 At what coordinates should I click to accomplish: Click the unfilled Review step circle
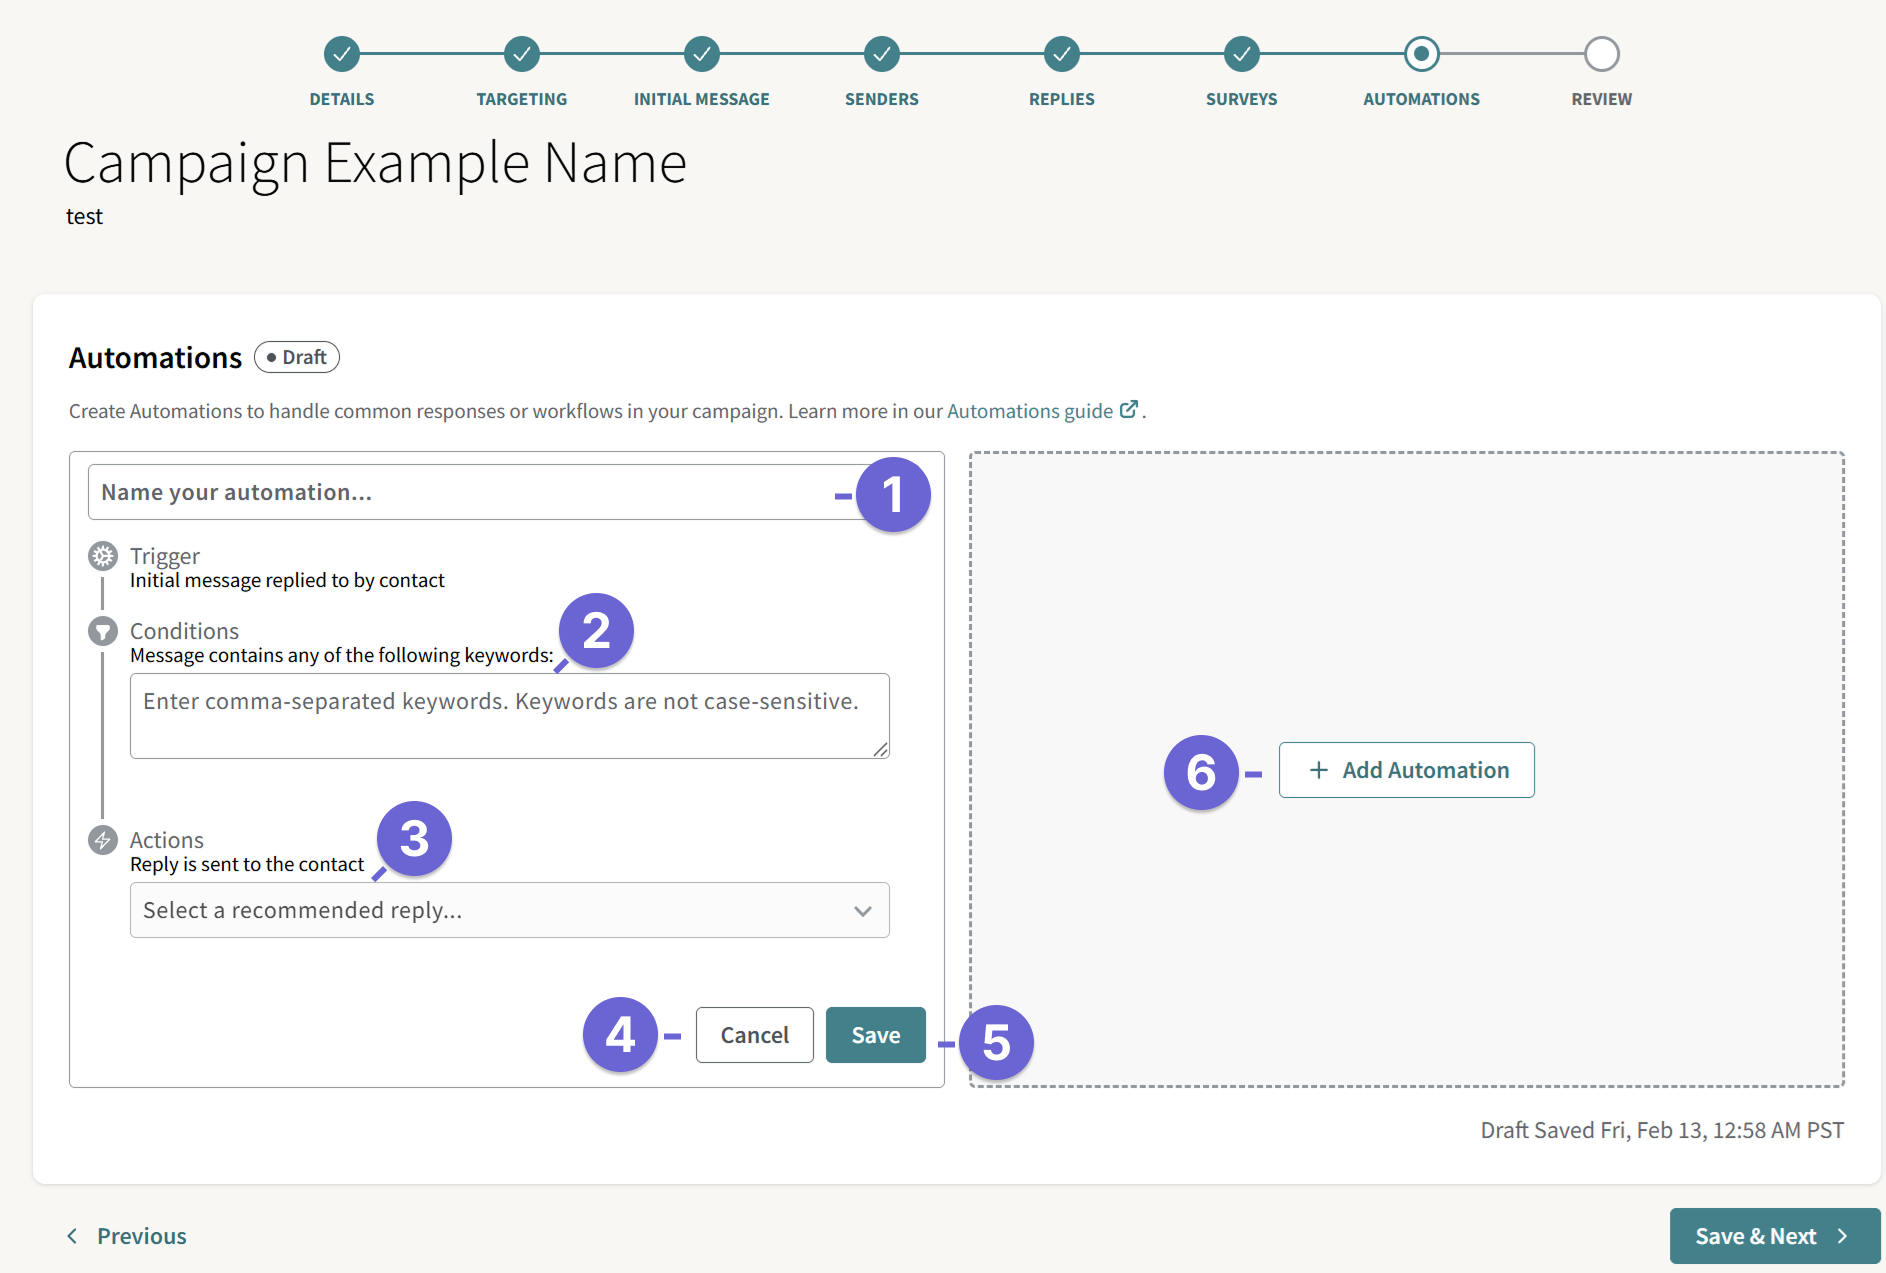tap(1601, 54)
